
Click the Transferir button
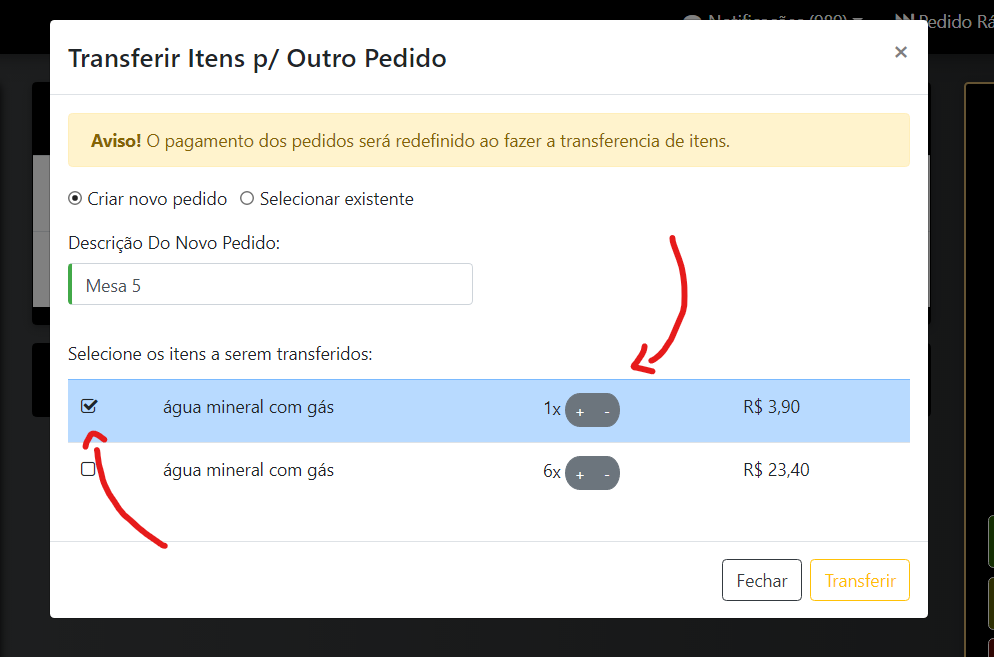tap(859, 580)
